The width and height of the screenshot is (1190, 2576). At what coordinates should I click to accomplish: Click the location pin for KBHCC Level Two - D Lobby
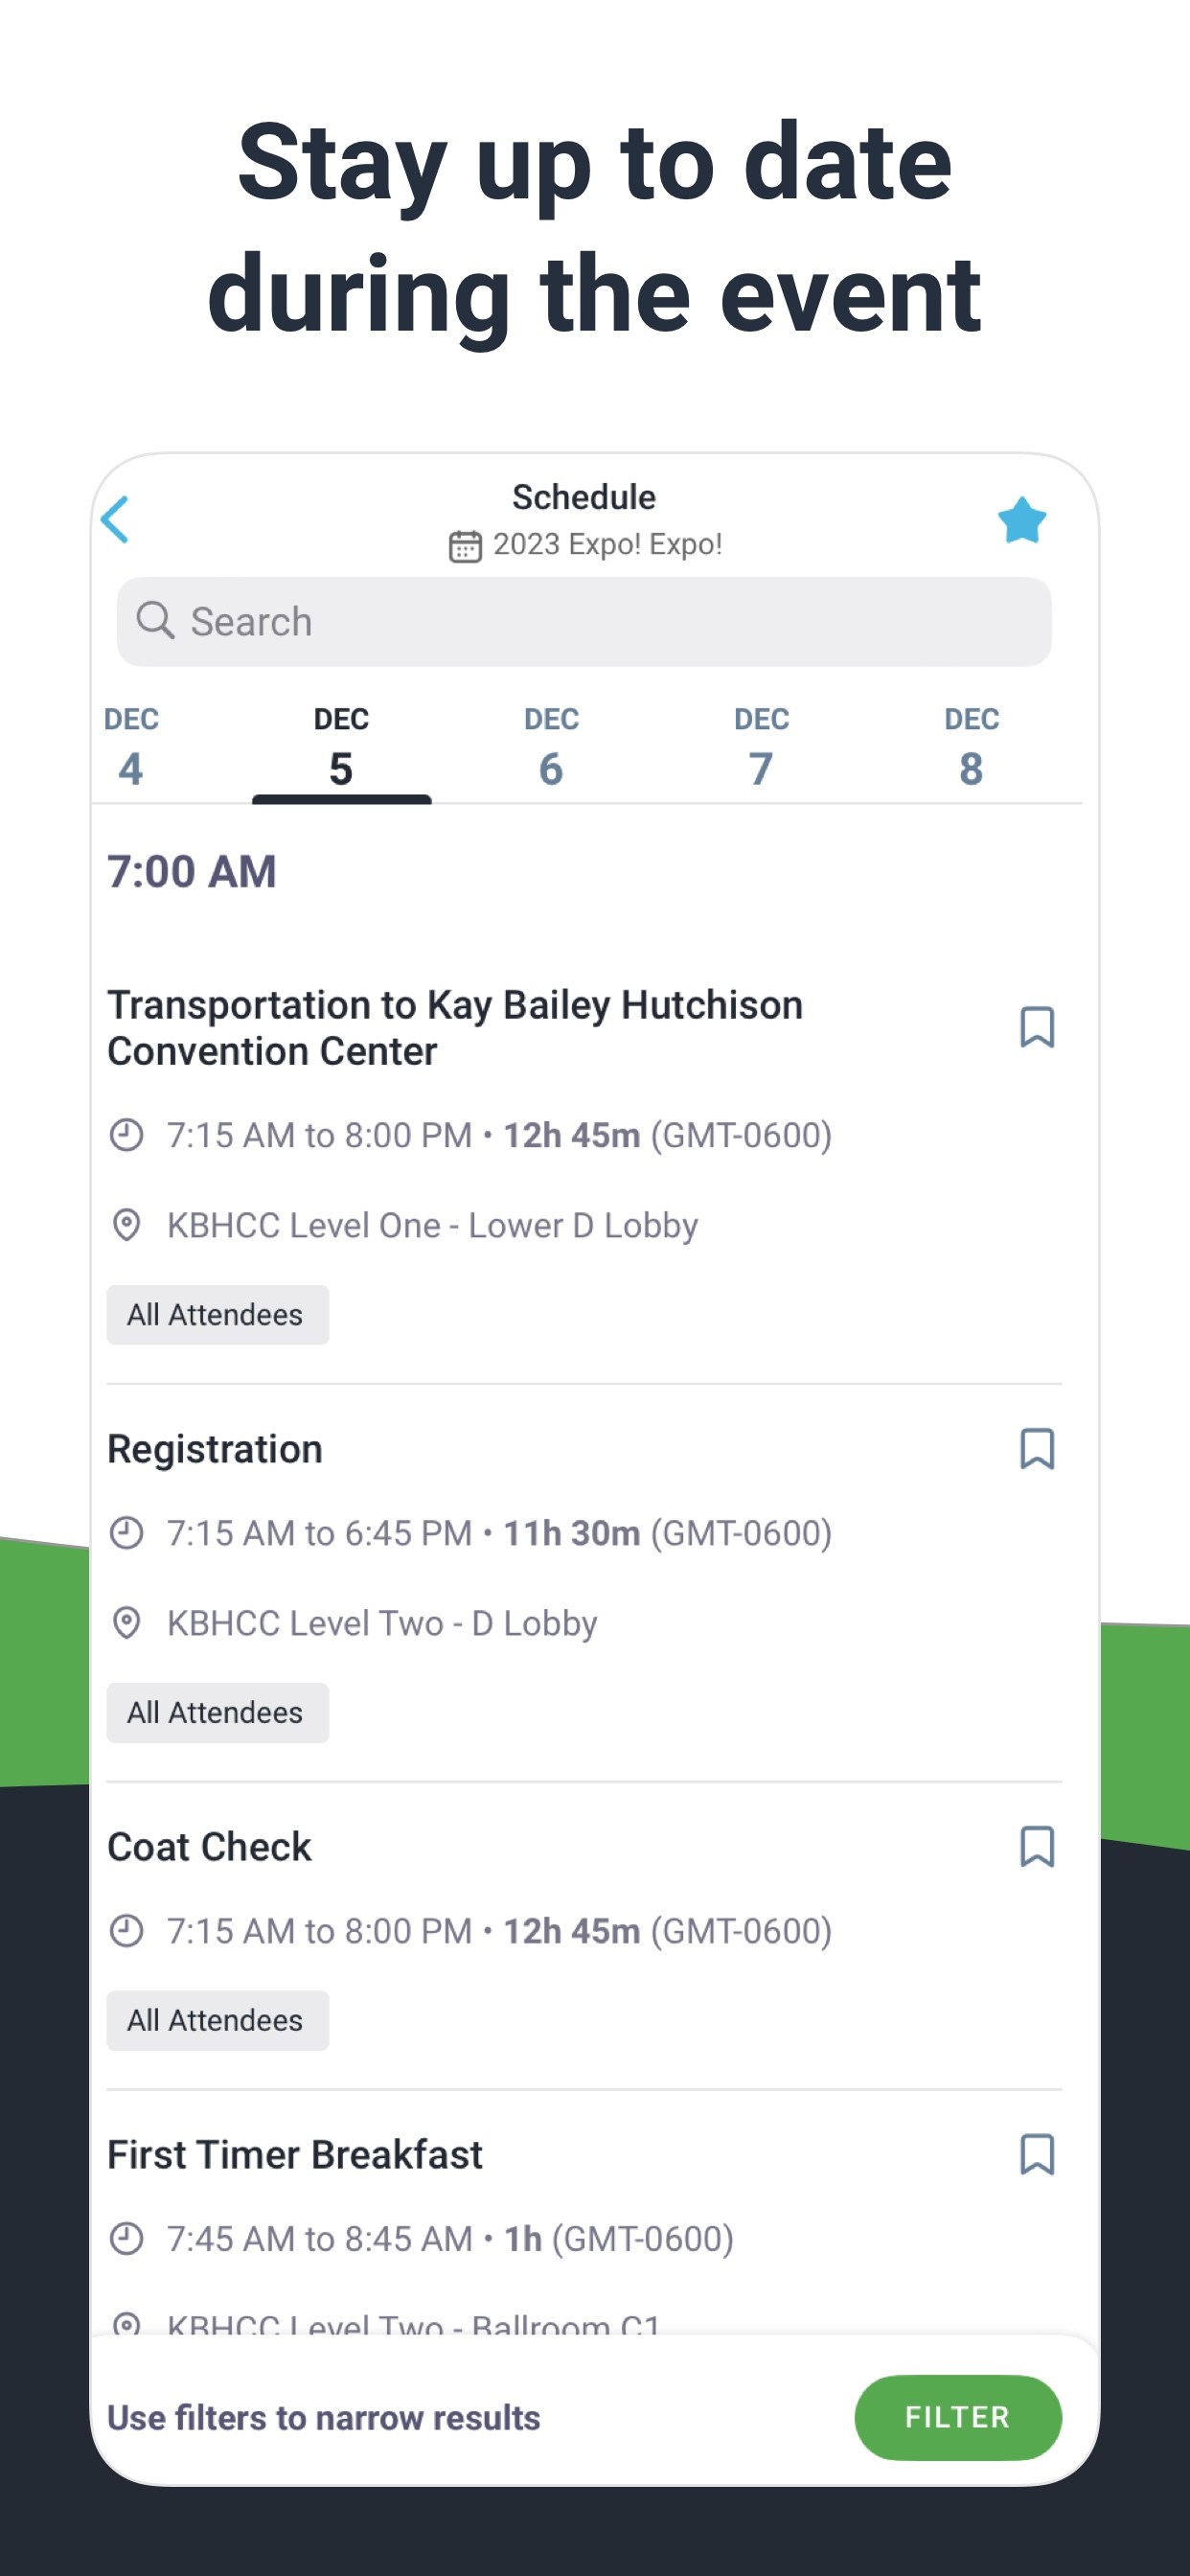coord(126,1623)
